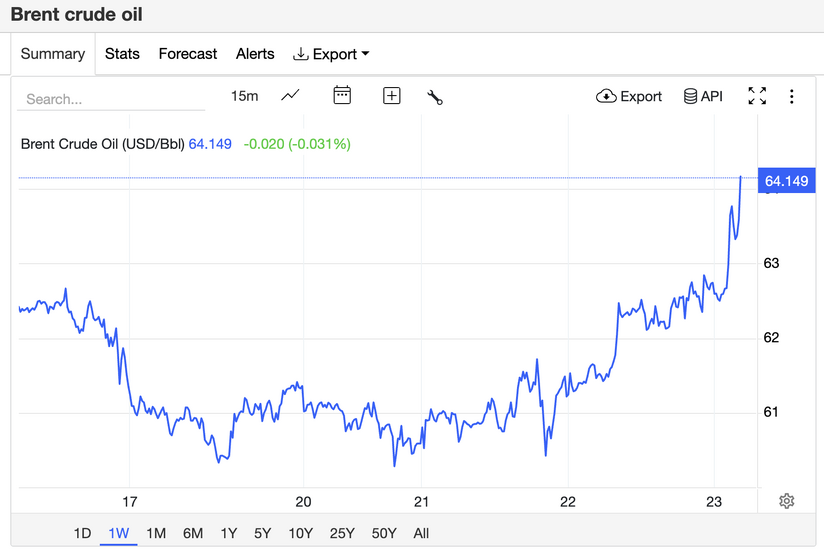Go to the Alerts tab
This screenshot has width=825, height=549.
[255, 54]
